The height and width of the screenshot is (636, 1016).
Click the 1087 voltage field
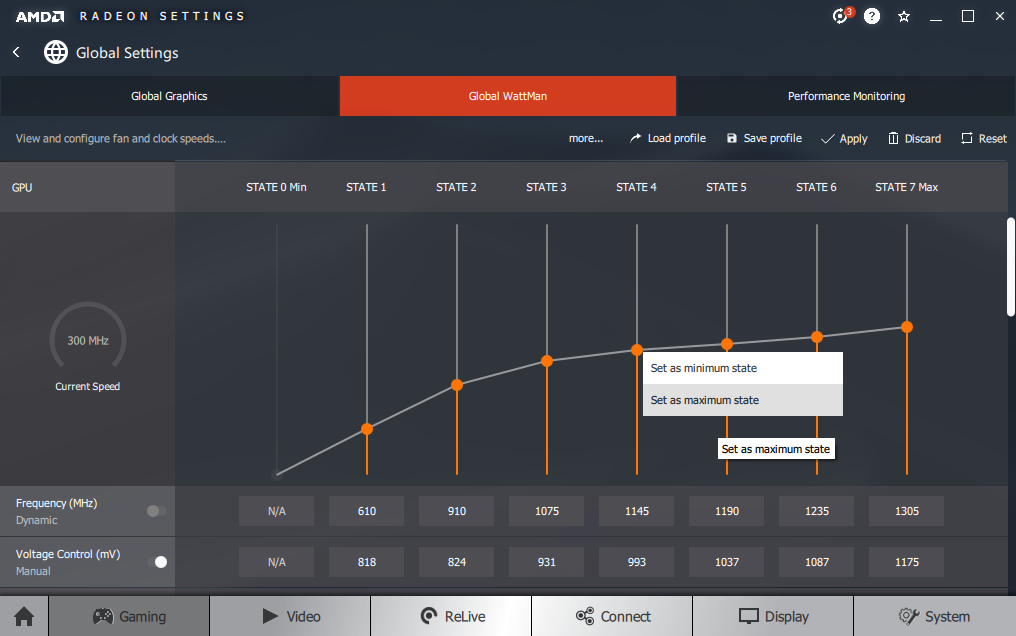pos(817,562)
